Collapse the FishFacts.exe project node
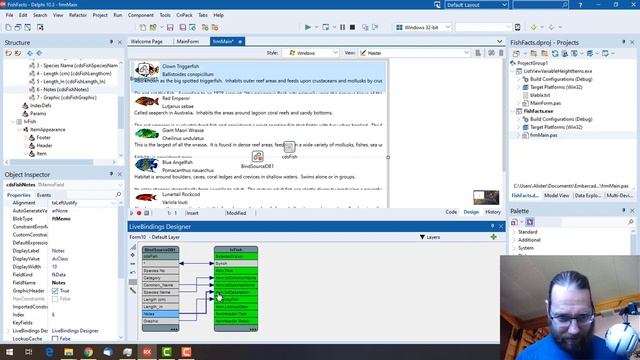Viewport: 640px width, 360px height. (513, 111)
